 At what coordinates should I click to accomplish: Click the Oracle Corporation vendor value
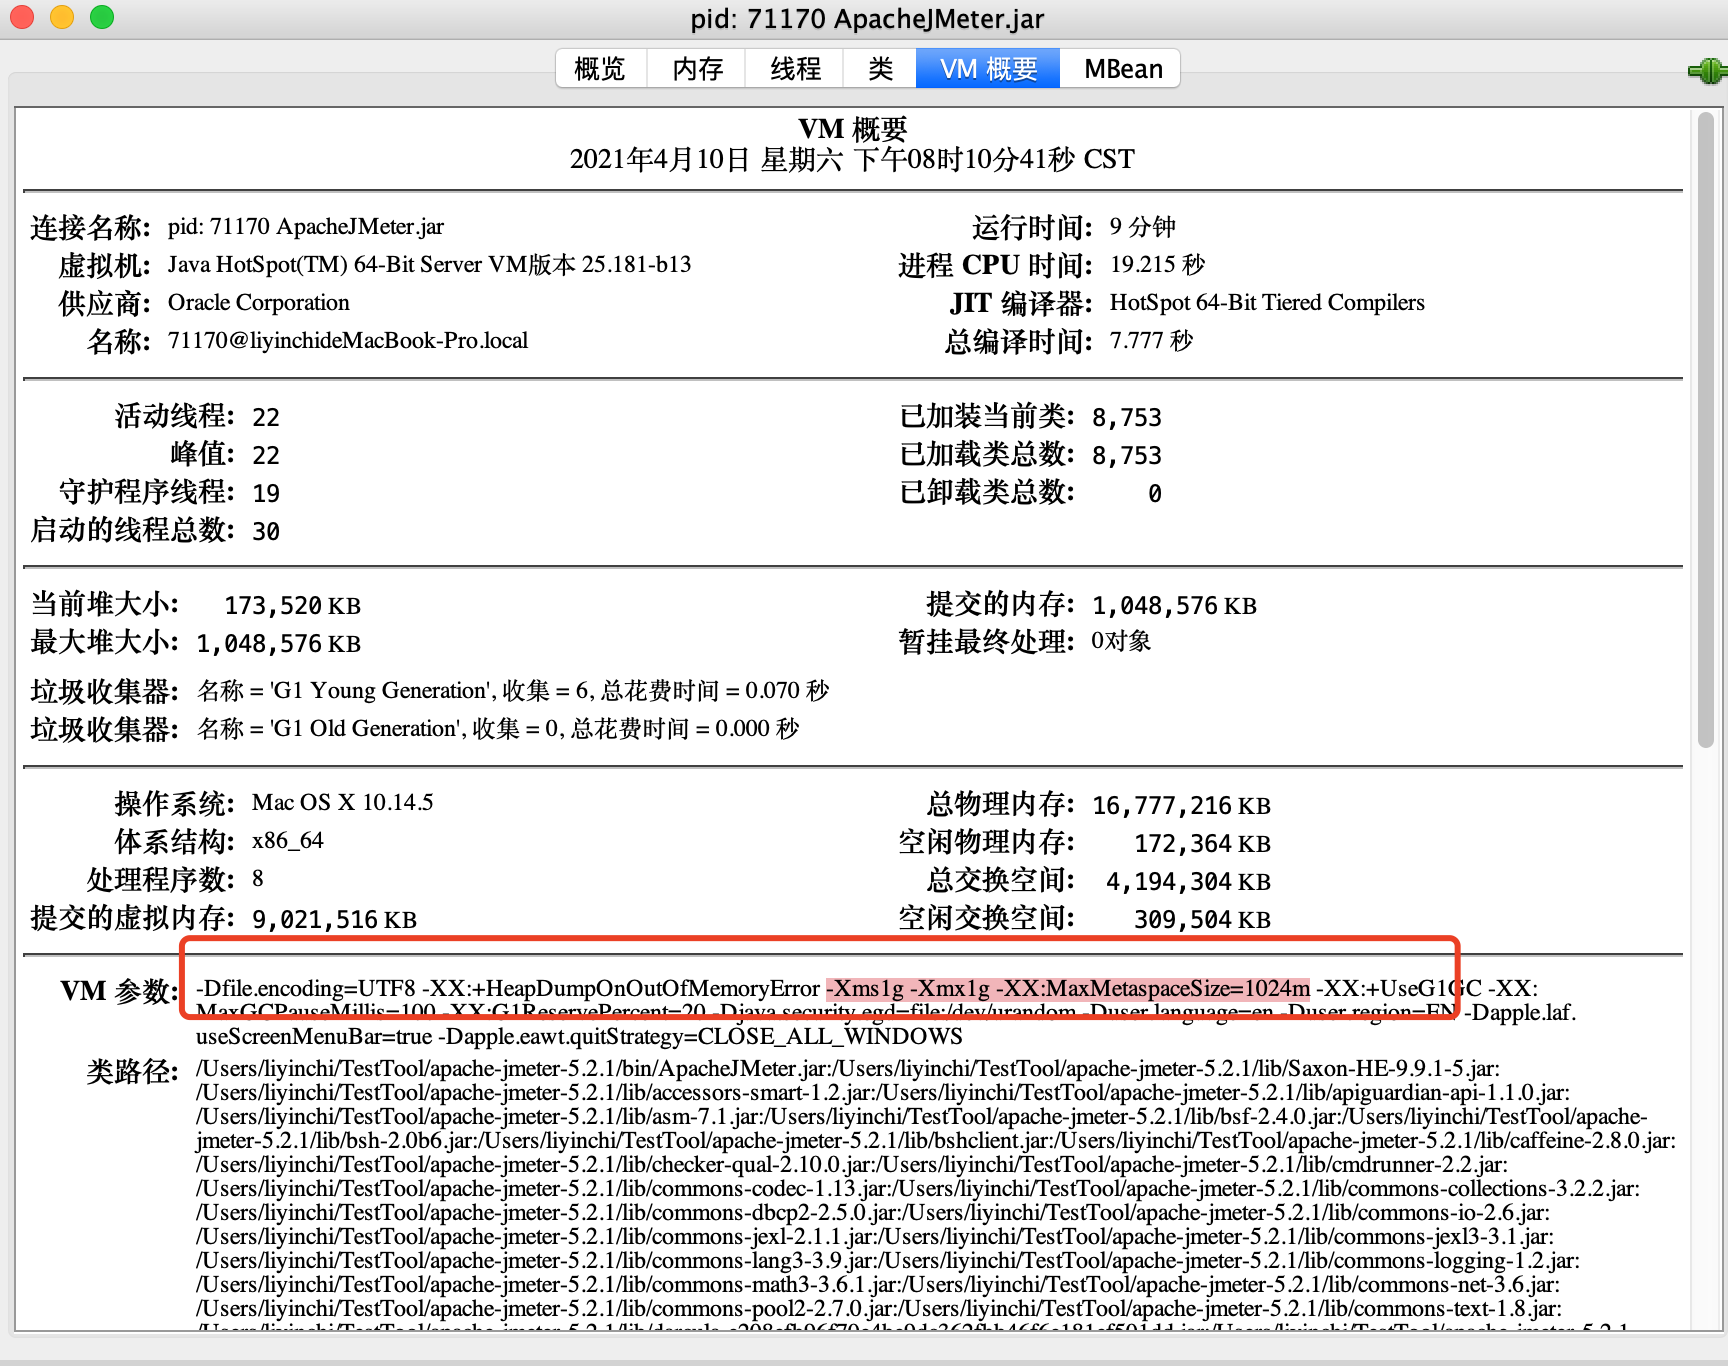tap(258, 303)
